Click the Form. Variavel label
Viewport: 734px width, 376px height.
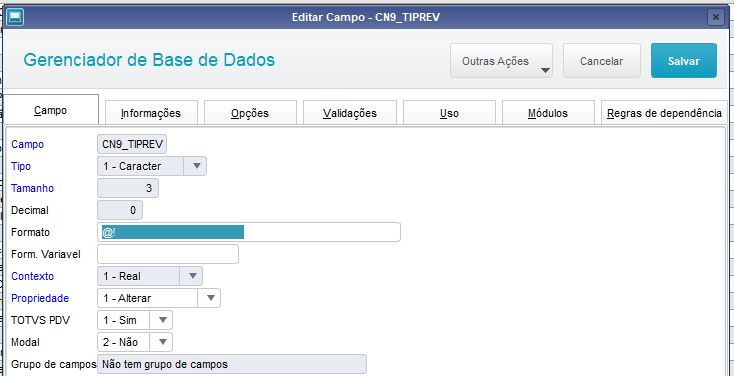pos(45,254)
